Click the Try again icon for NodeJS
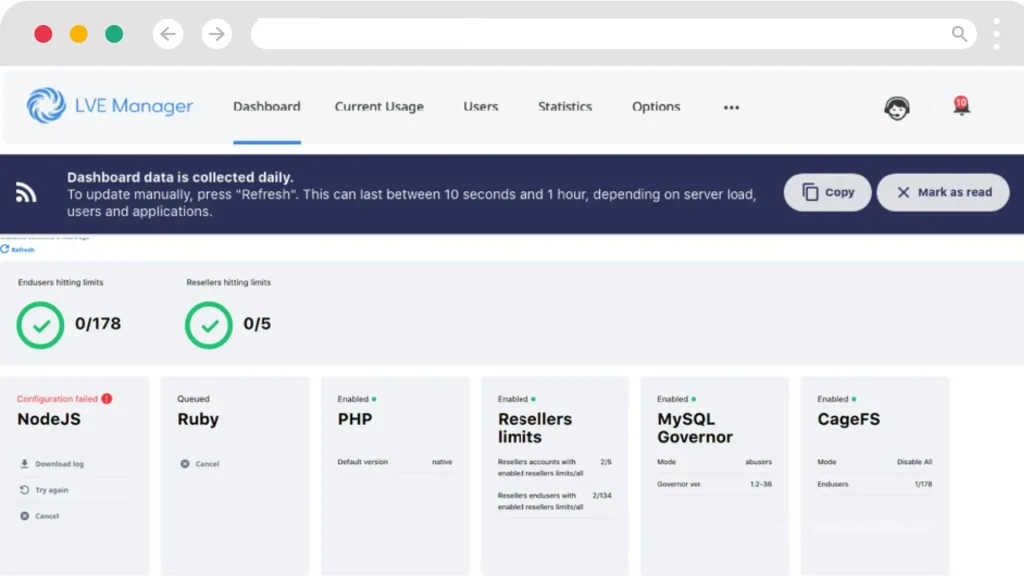The image size is (1024, 576). pyautogui.click(x=23, y=489)
